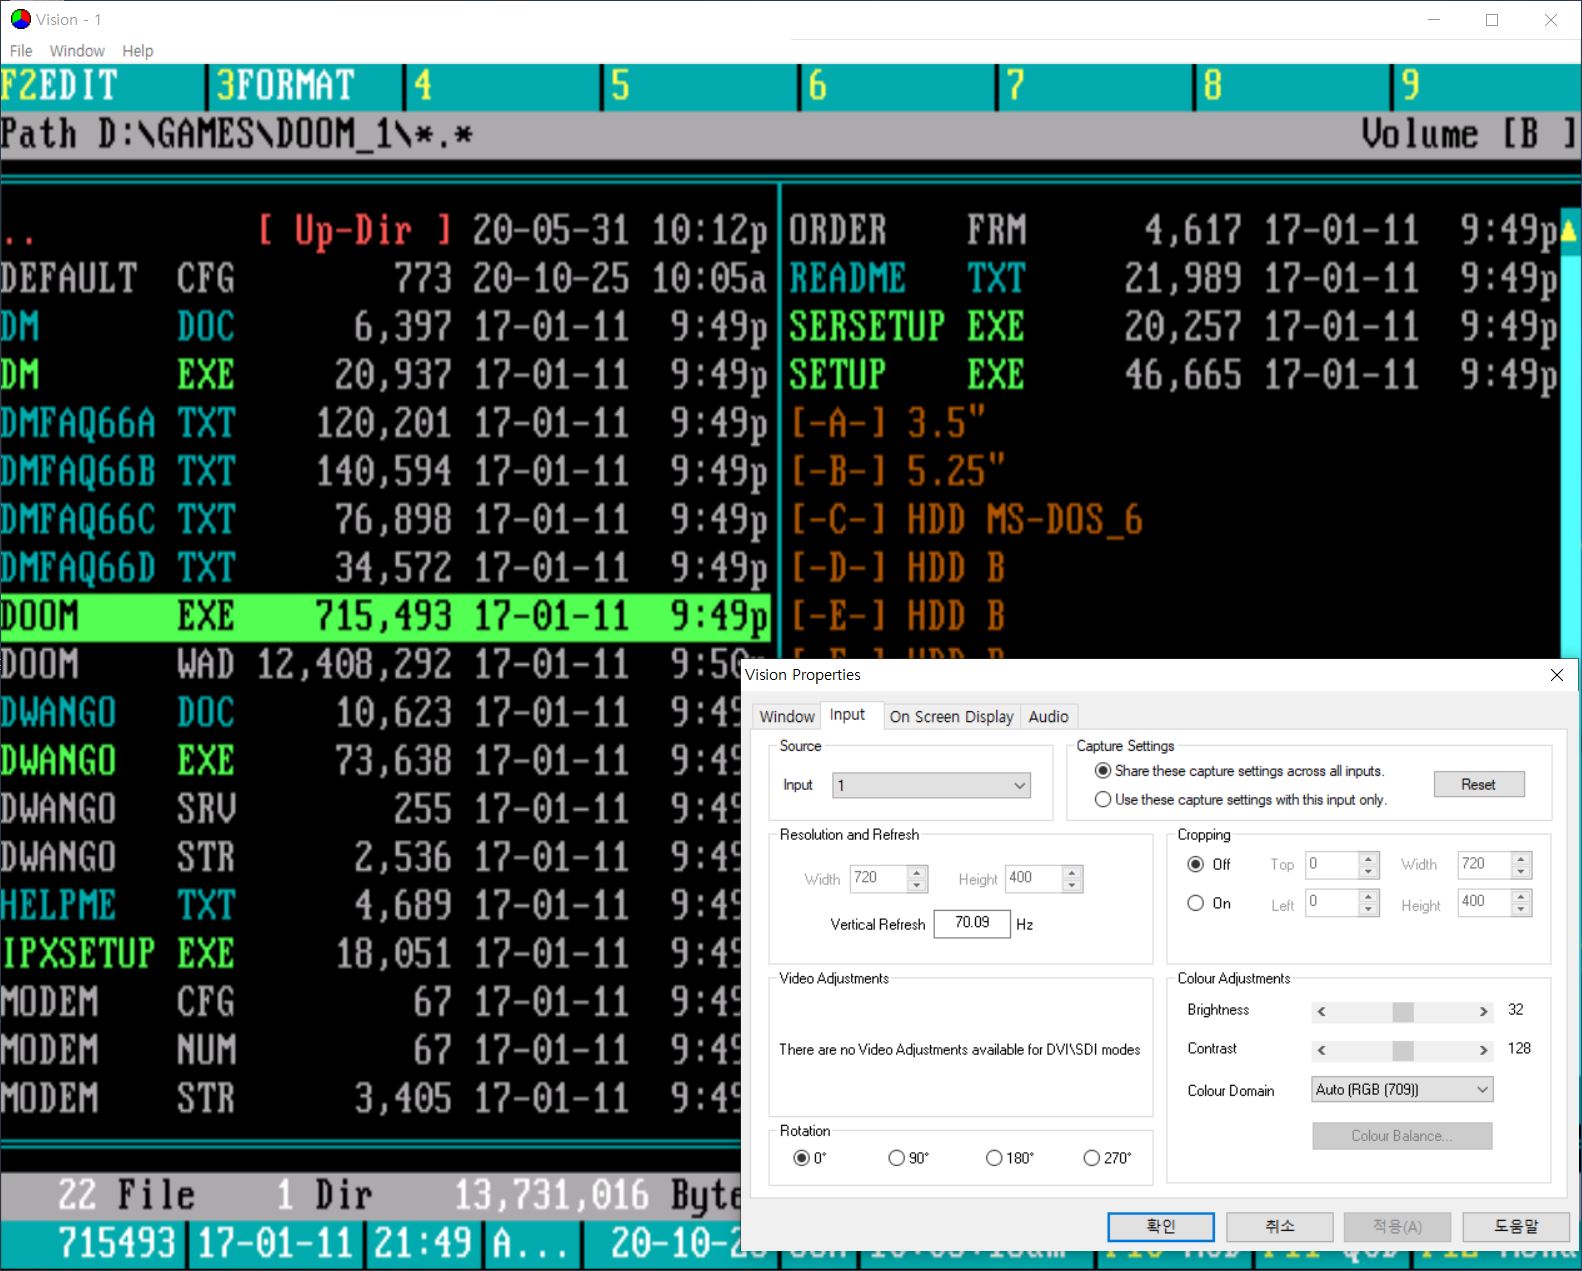The width and height of the screenshot is (1582, 1271).
Task: Increase Resolution Width with up stepper
Action: (x=917, y=872)
